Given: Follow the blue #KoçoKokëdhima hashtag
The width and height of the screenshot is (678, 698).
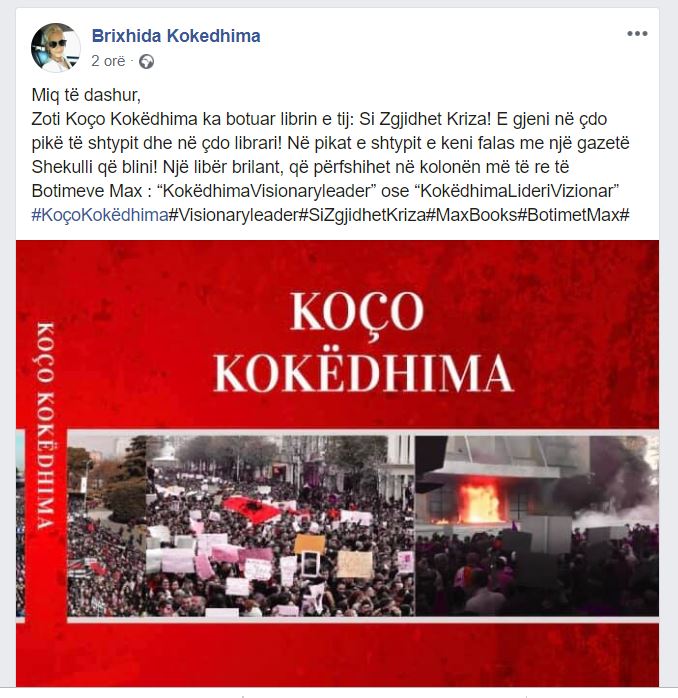Looking at the screenshot, I should click(100, 215).
